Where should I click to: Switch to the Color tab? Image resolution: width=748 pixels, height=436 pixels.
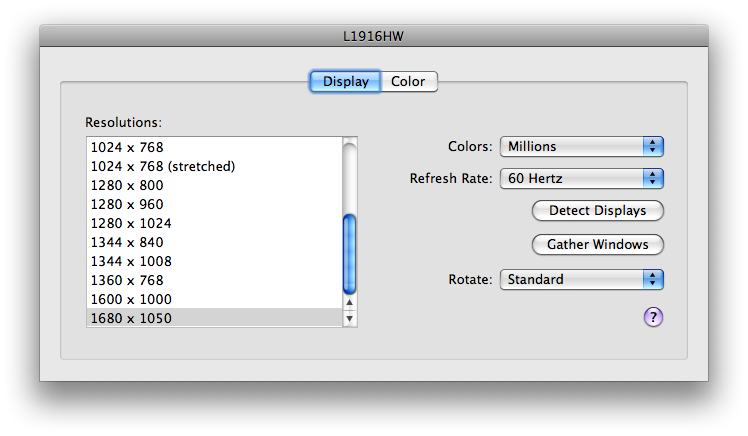click(x=409, y=82)
